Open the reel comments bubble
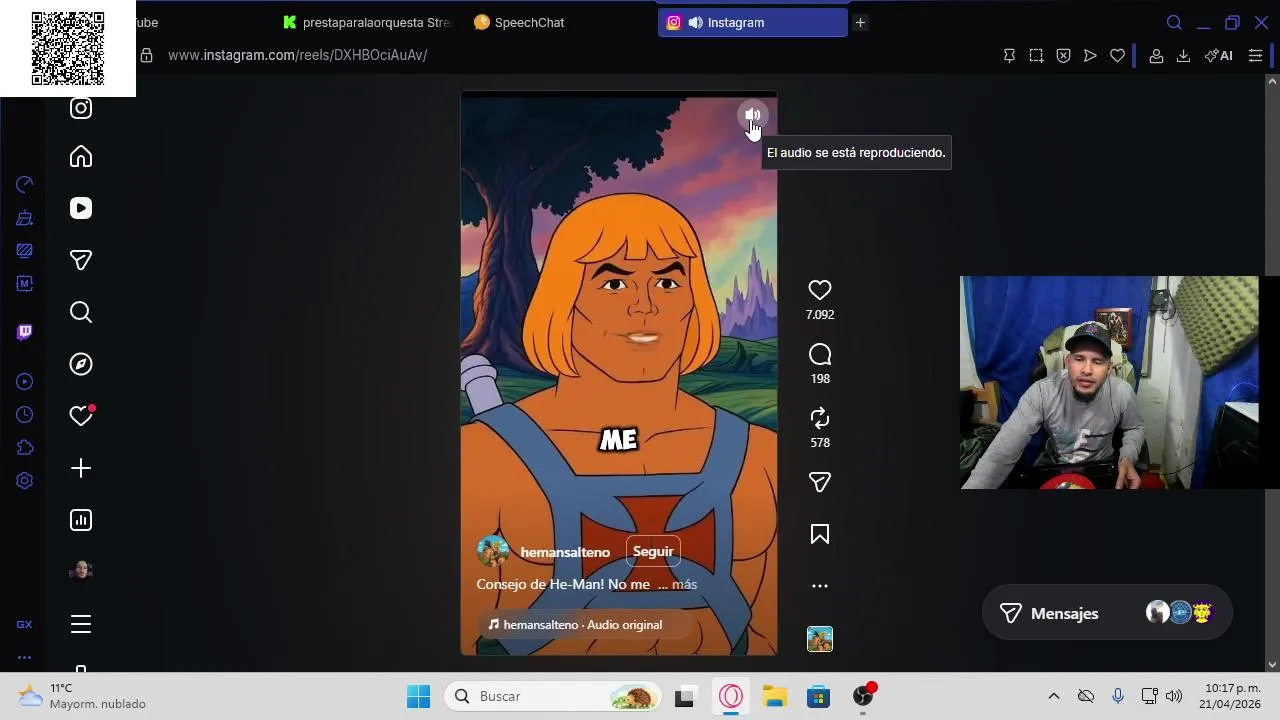This screenshot has width=1280, height=720. pos(820,354)
